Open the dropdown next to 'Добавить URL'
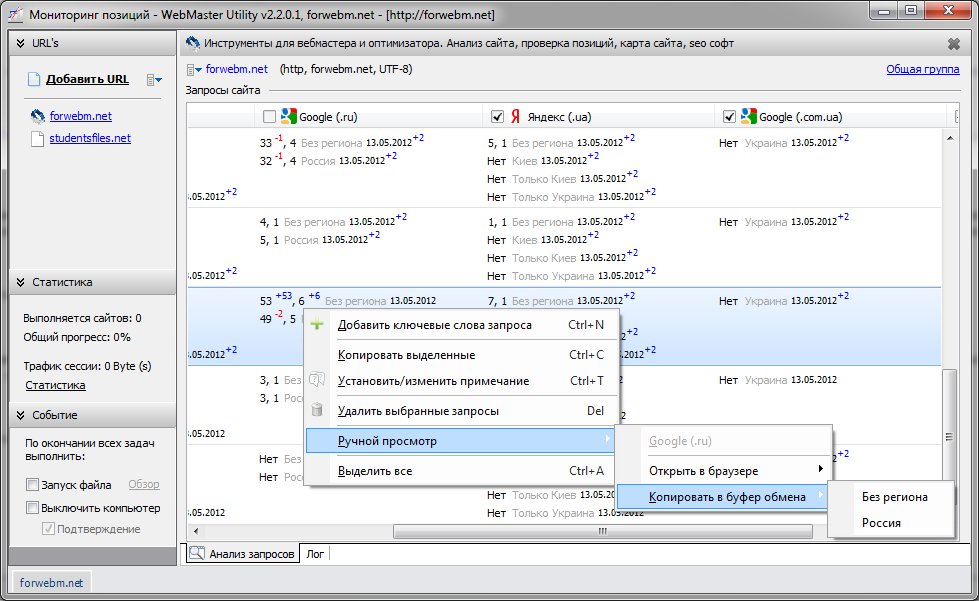Image resolution: width=979 pixels, height=601 pixels. [154, 80]
